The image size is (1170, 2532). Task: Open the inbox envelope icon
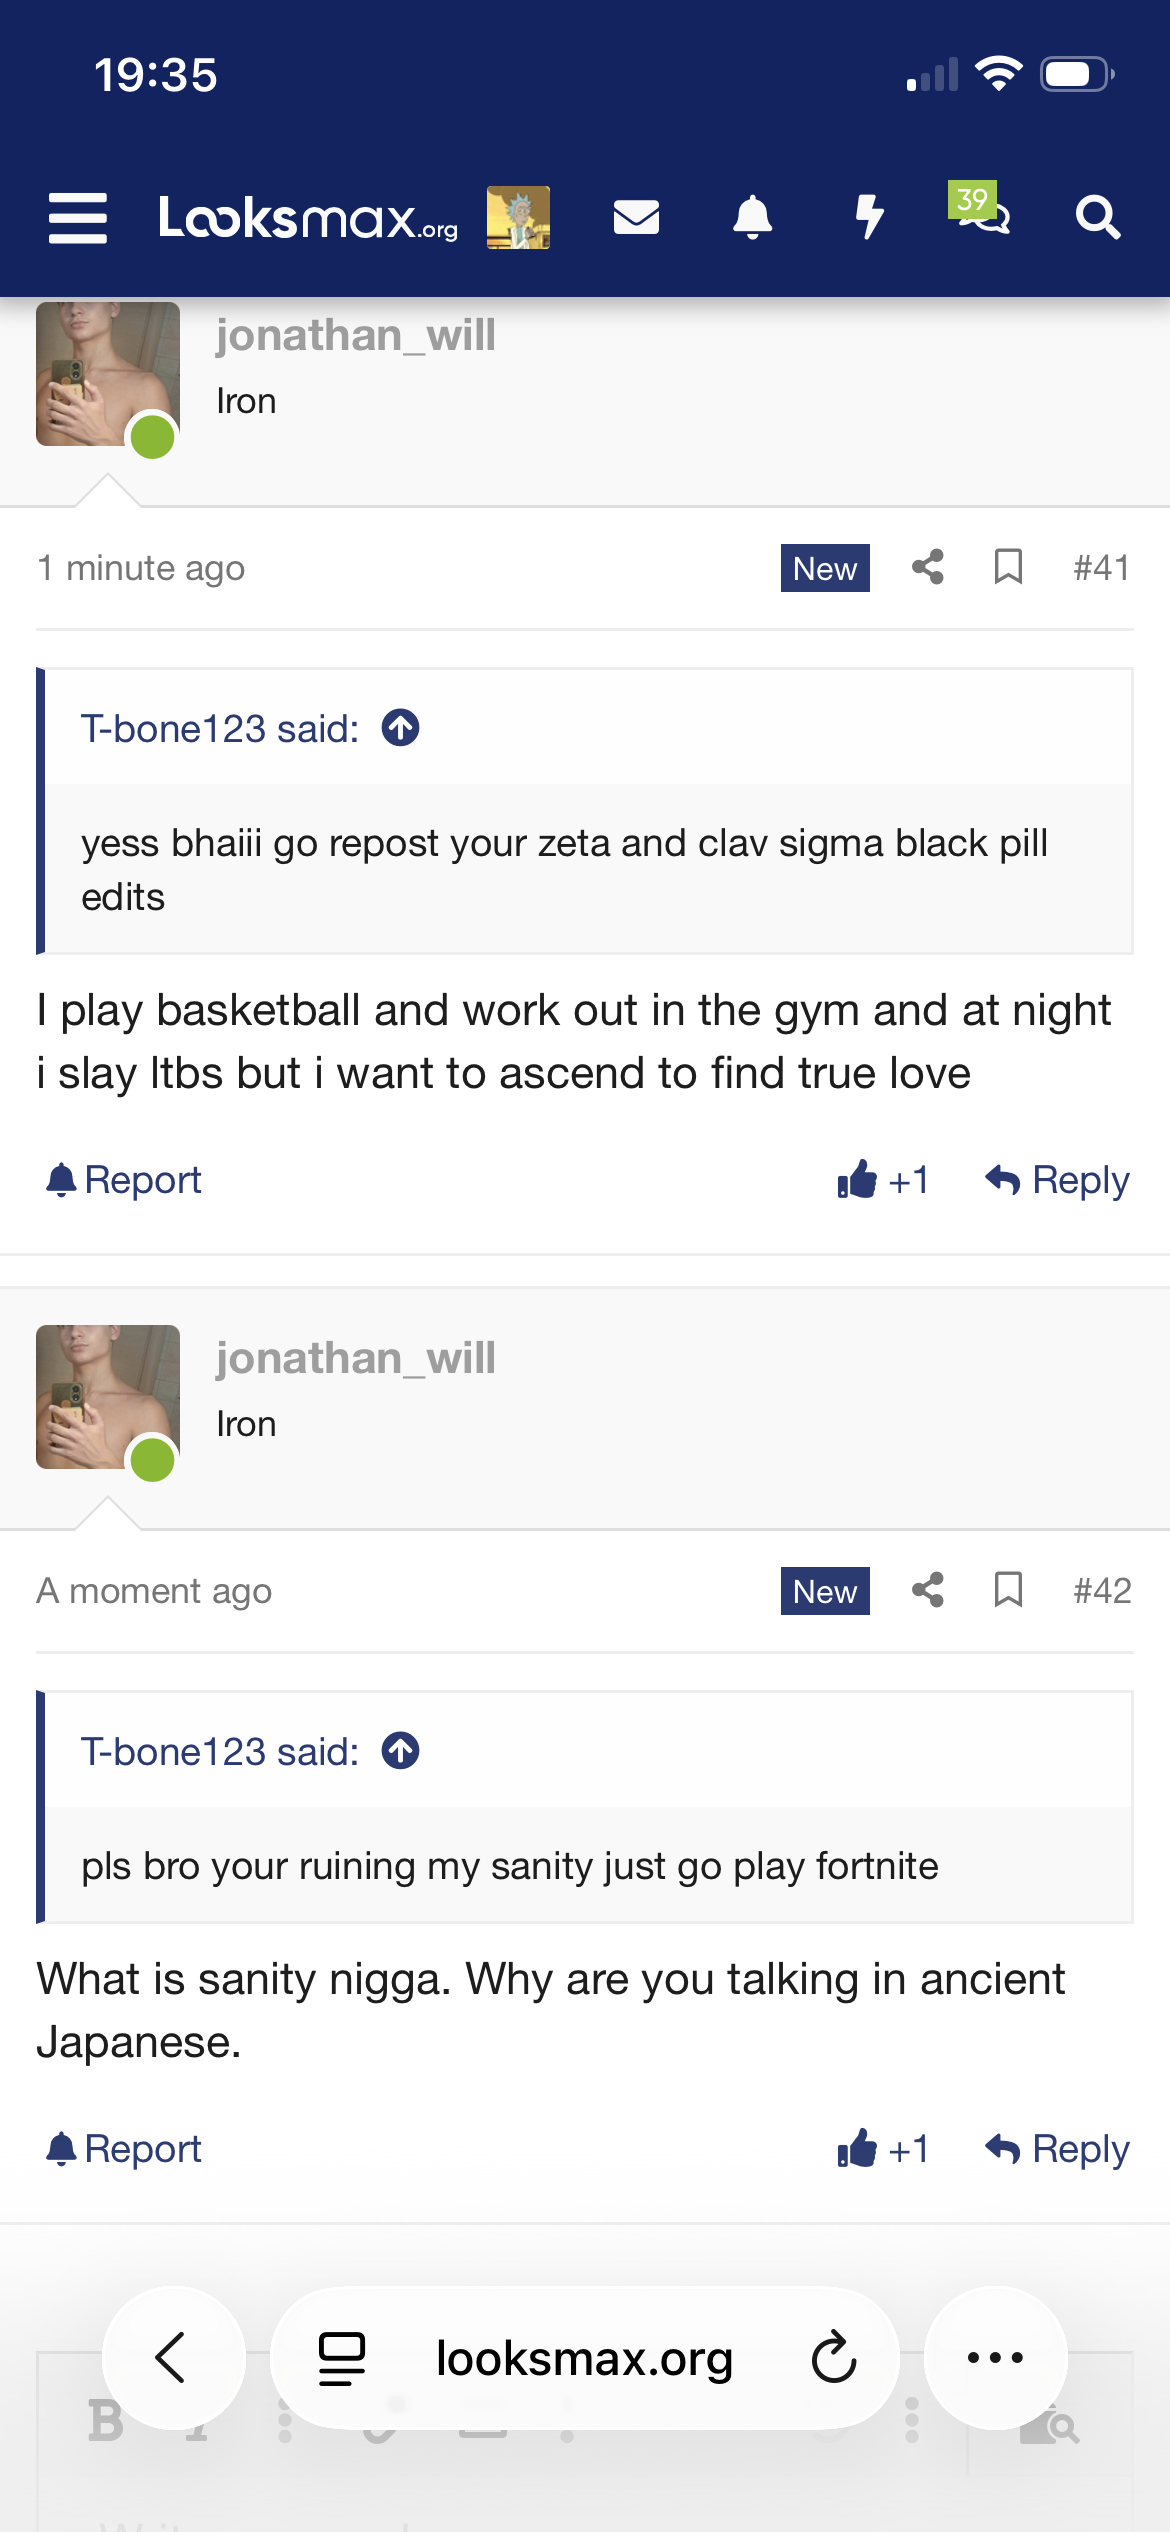pos(636,217)
